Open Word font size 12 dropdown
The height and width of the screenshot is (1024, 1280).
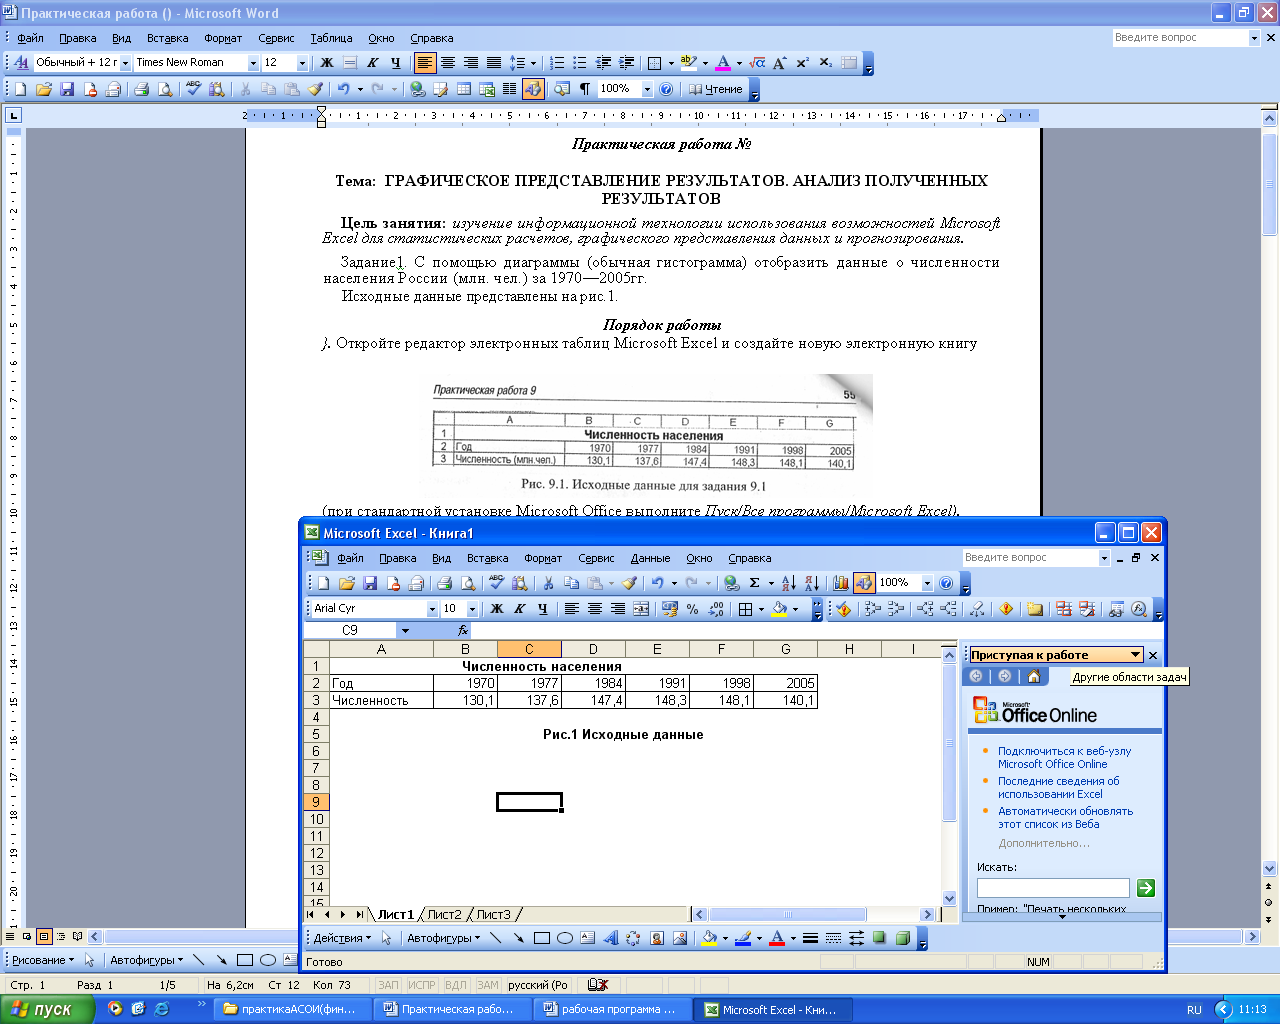(302, 62)
